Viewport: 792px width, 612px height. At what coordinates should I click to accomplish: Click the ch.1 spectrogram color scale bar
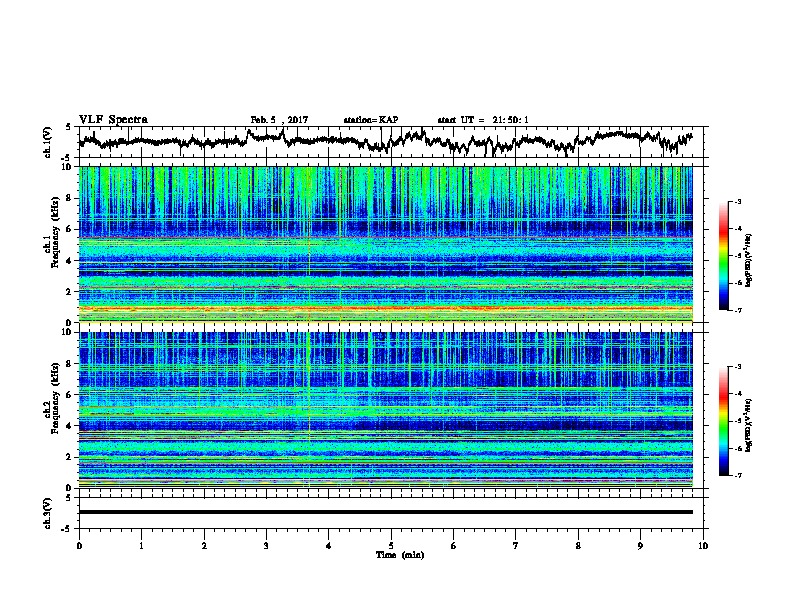pyautogui.click(x=724, y=256)
